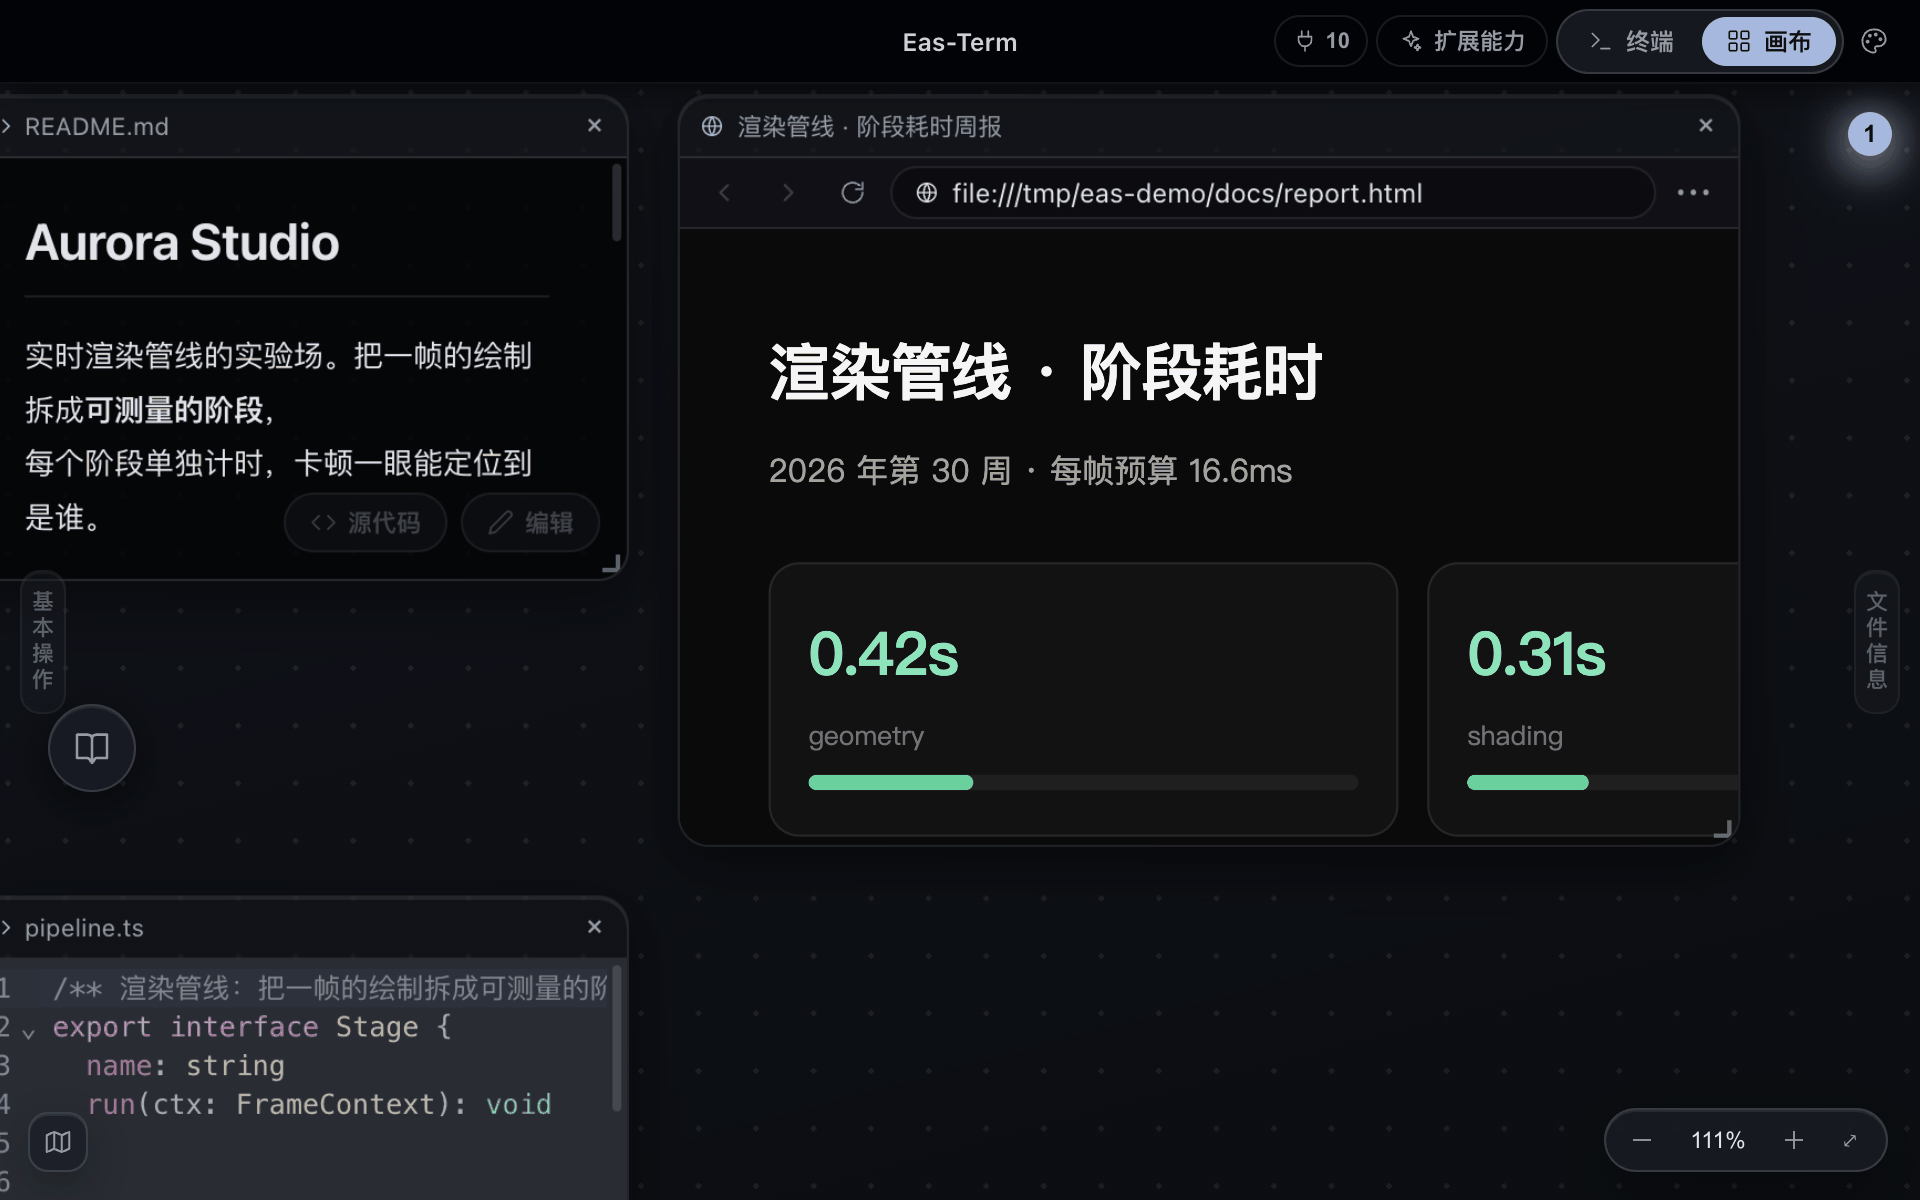The image size is (1920, 1200).
Task: Click the browser panel's corner resize handle
Action: tap(1722, 829)
